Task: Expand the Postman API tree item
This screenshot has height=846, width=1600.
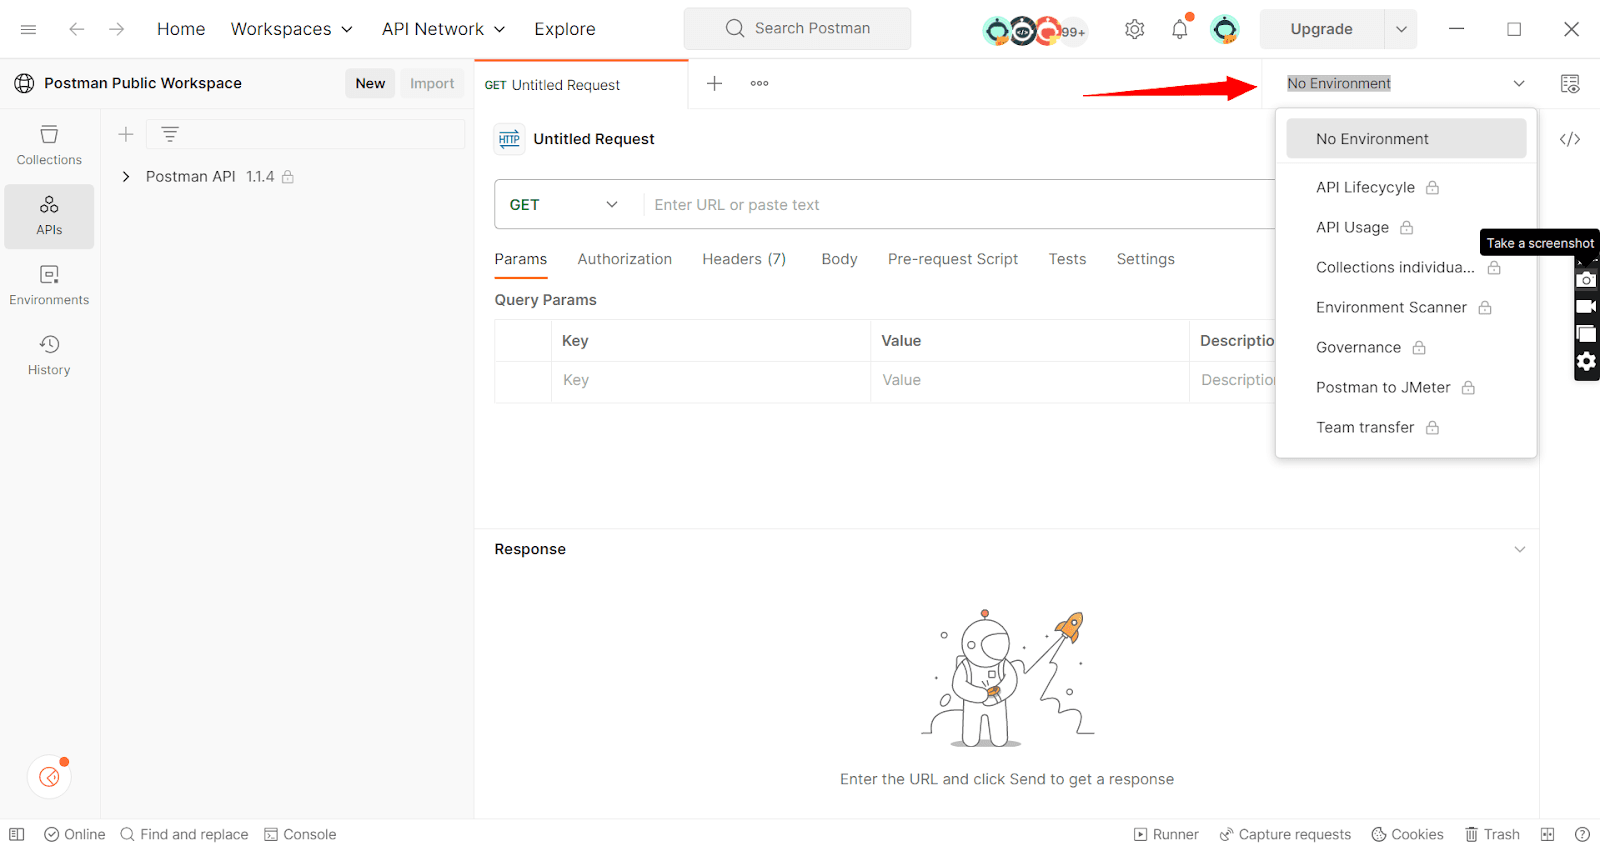Action: coord(126,177)
